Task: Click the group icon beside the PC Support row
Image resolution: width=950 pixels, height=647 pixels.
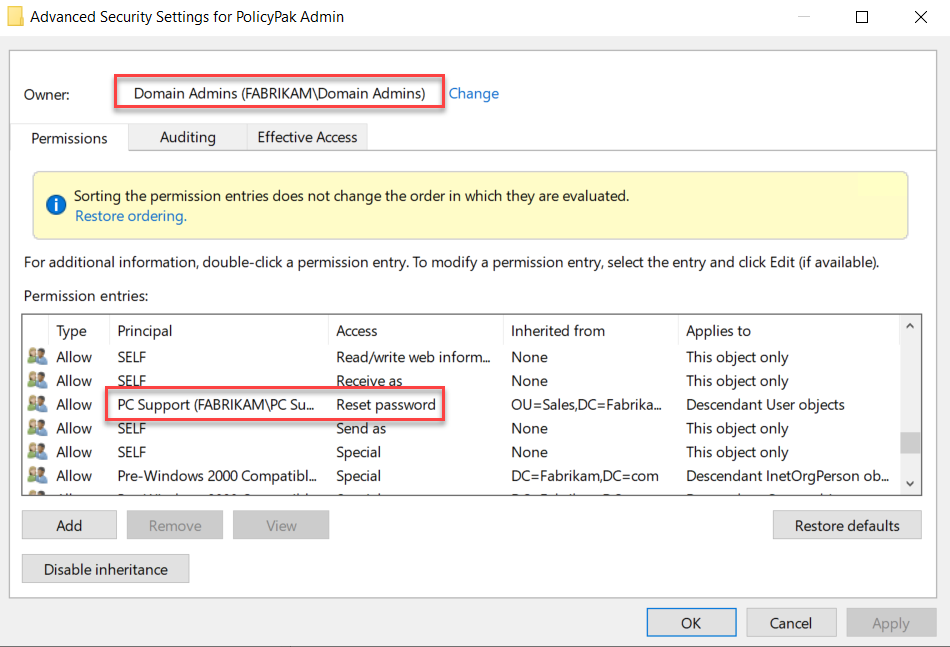Action: click(x=37, y=404)
